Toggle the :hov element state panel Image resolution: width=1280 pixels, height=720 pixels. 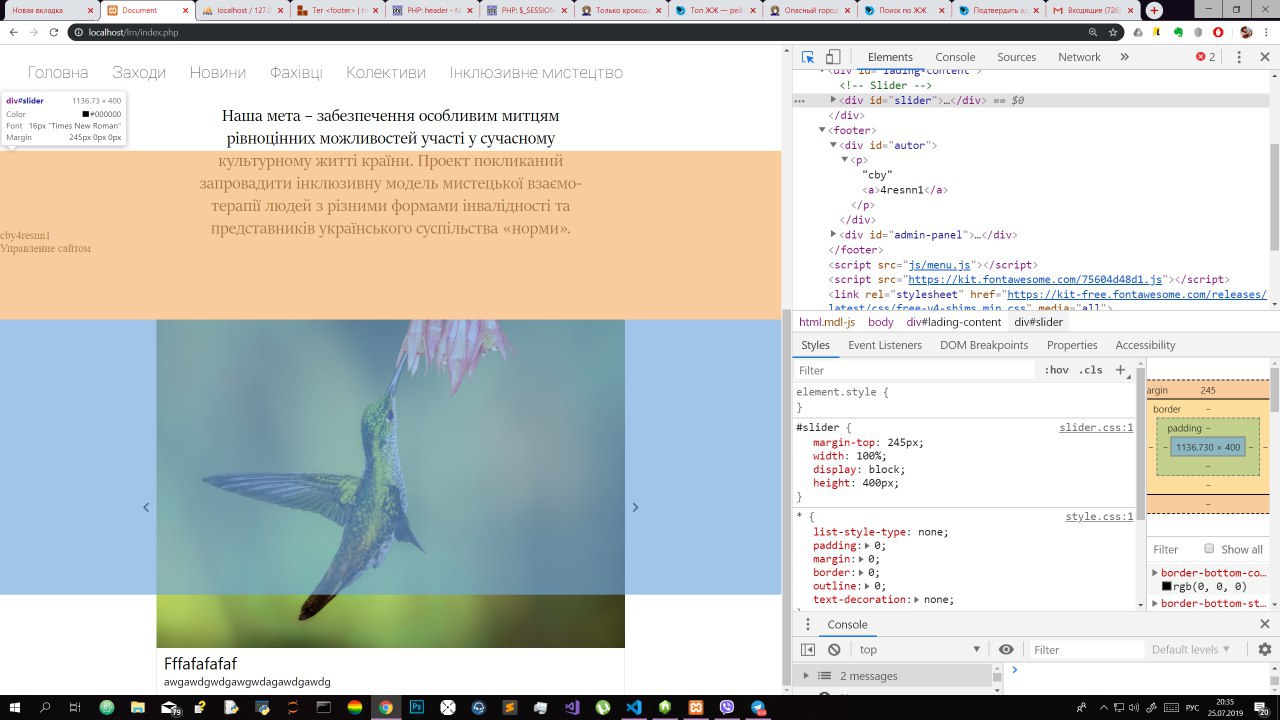tap(1056, 370)
